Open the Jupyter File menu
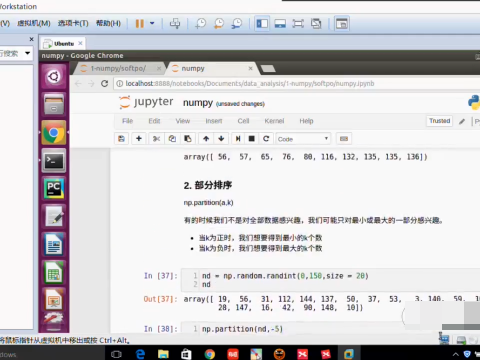This screenshot has height=360, width=480. (127, 121)
